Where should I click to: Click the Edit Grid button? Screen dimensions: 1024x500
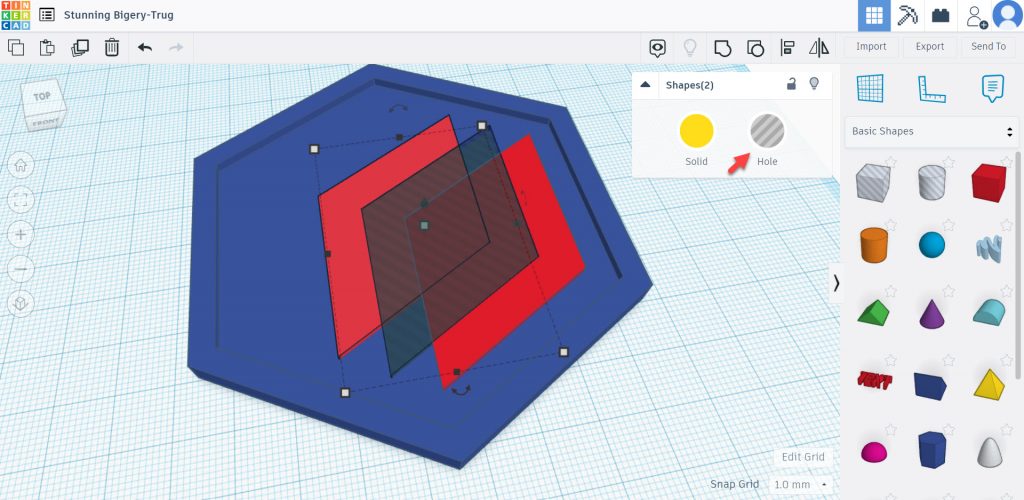pyautogui.click(x=803, y=457)
